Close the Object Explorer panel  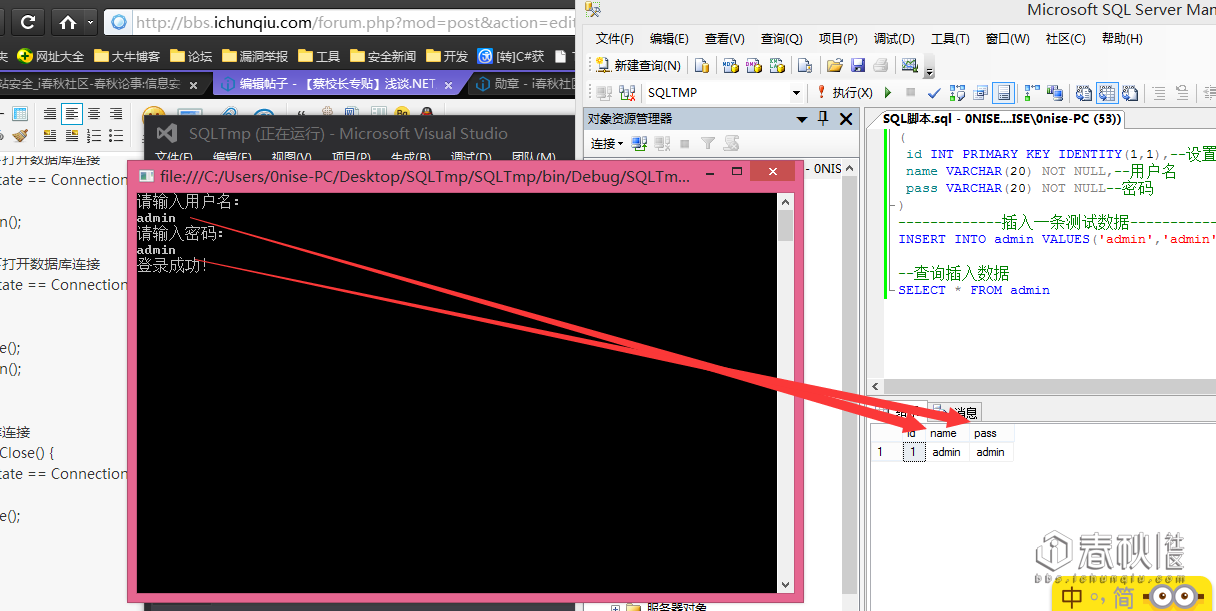(x=846, y=119)
